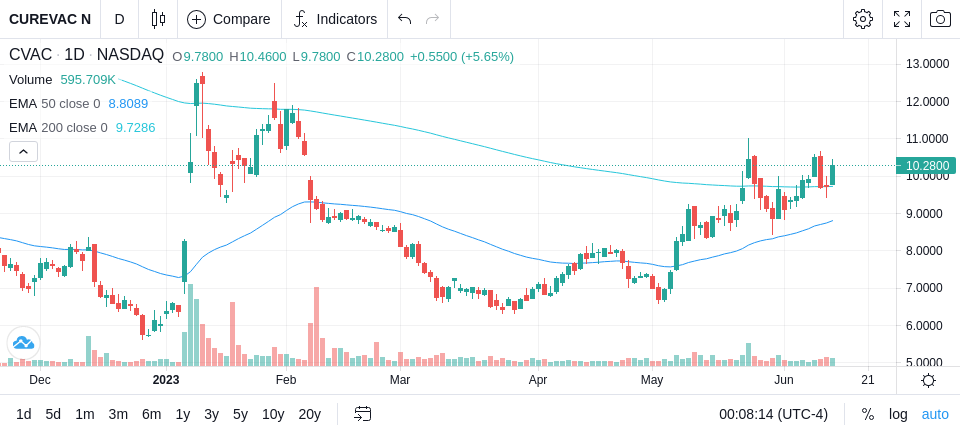
Task: Click the Volume value 595.709K
Action: click(88, 80)
